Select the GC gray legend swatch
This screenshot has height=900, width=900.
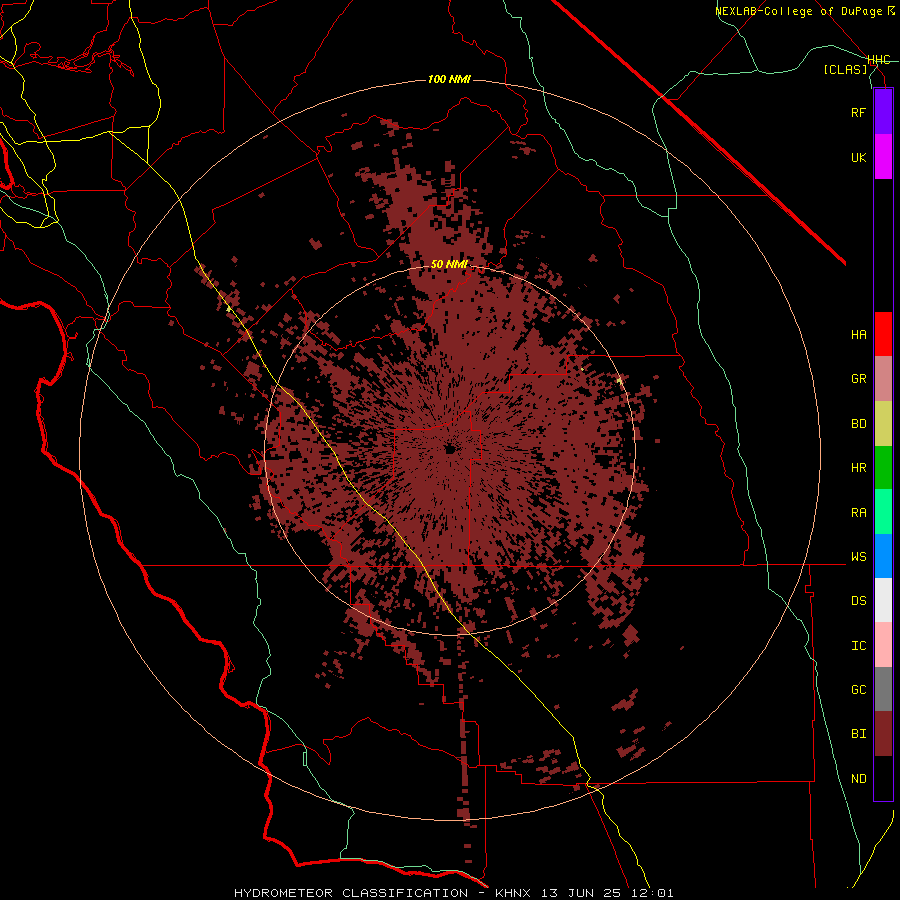pos(883,689)
